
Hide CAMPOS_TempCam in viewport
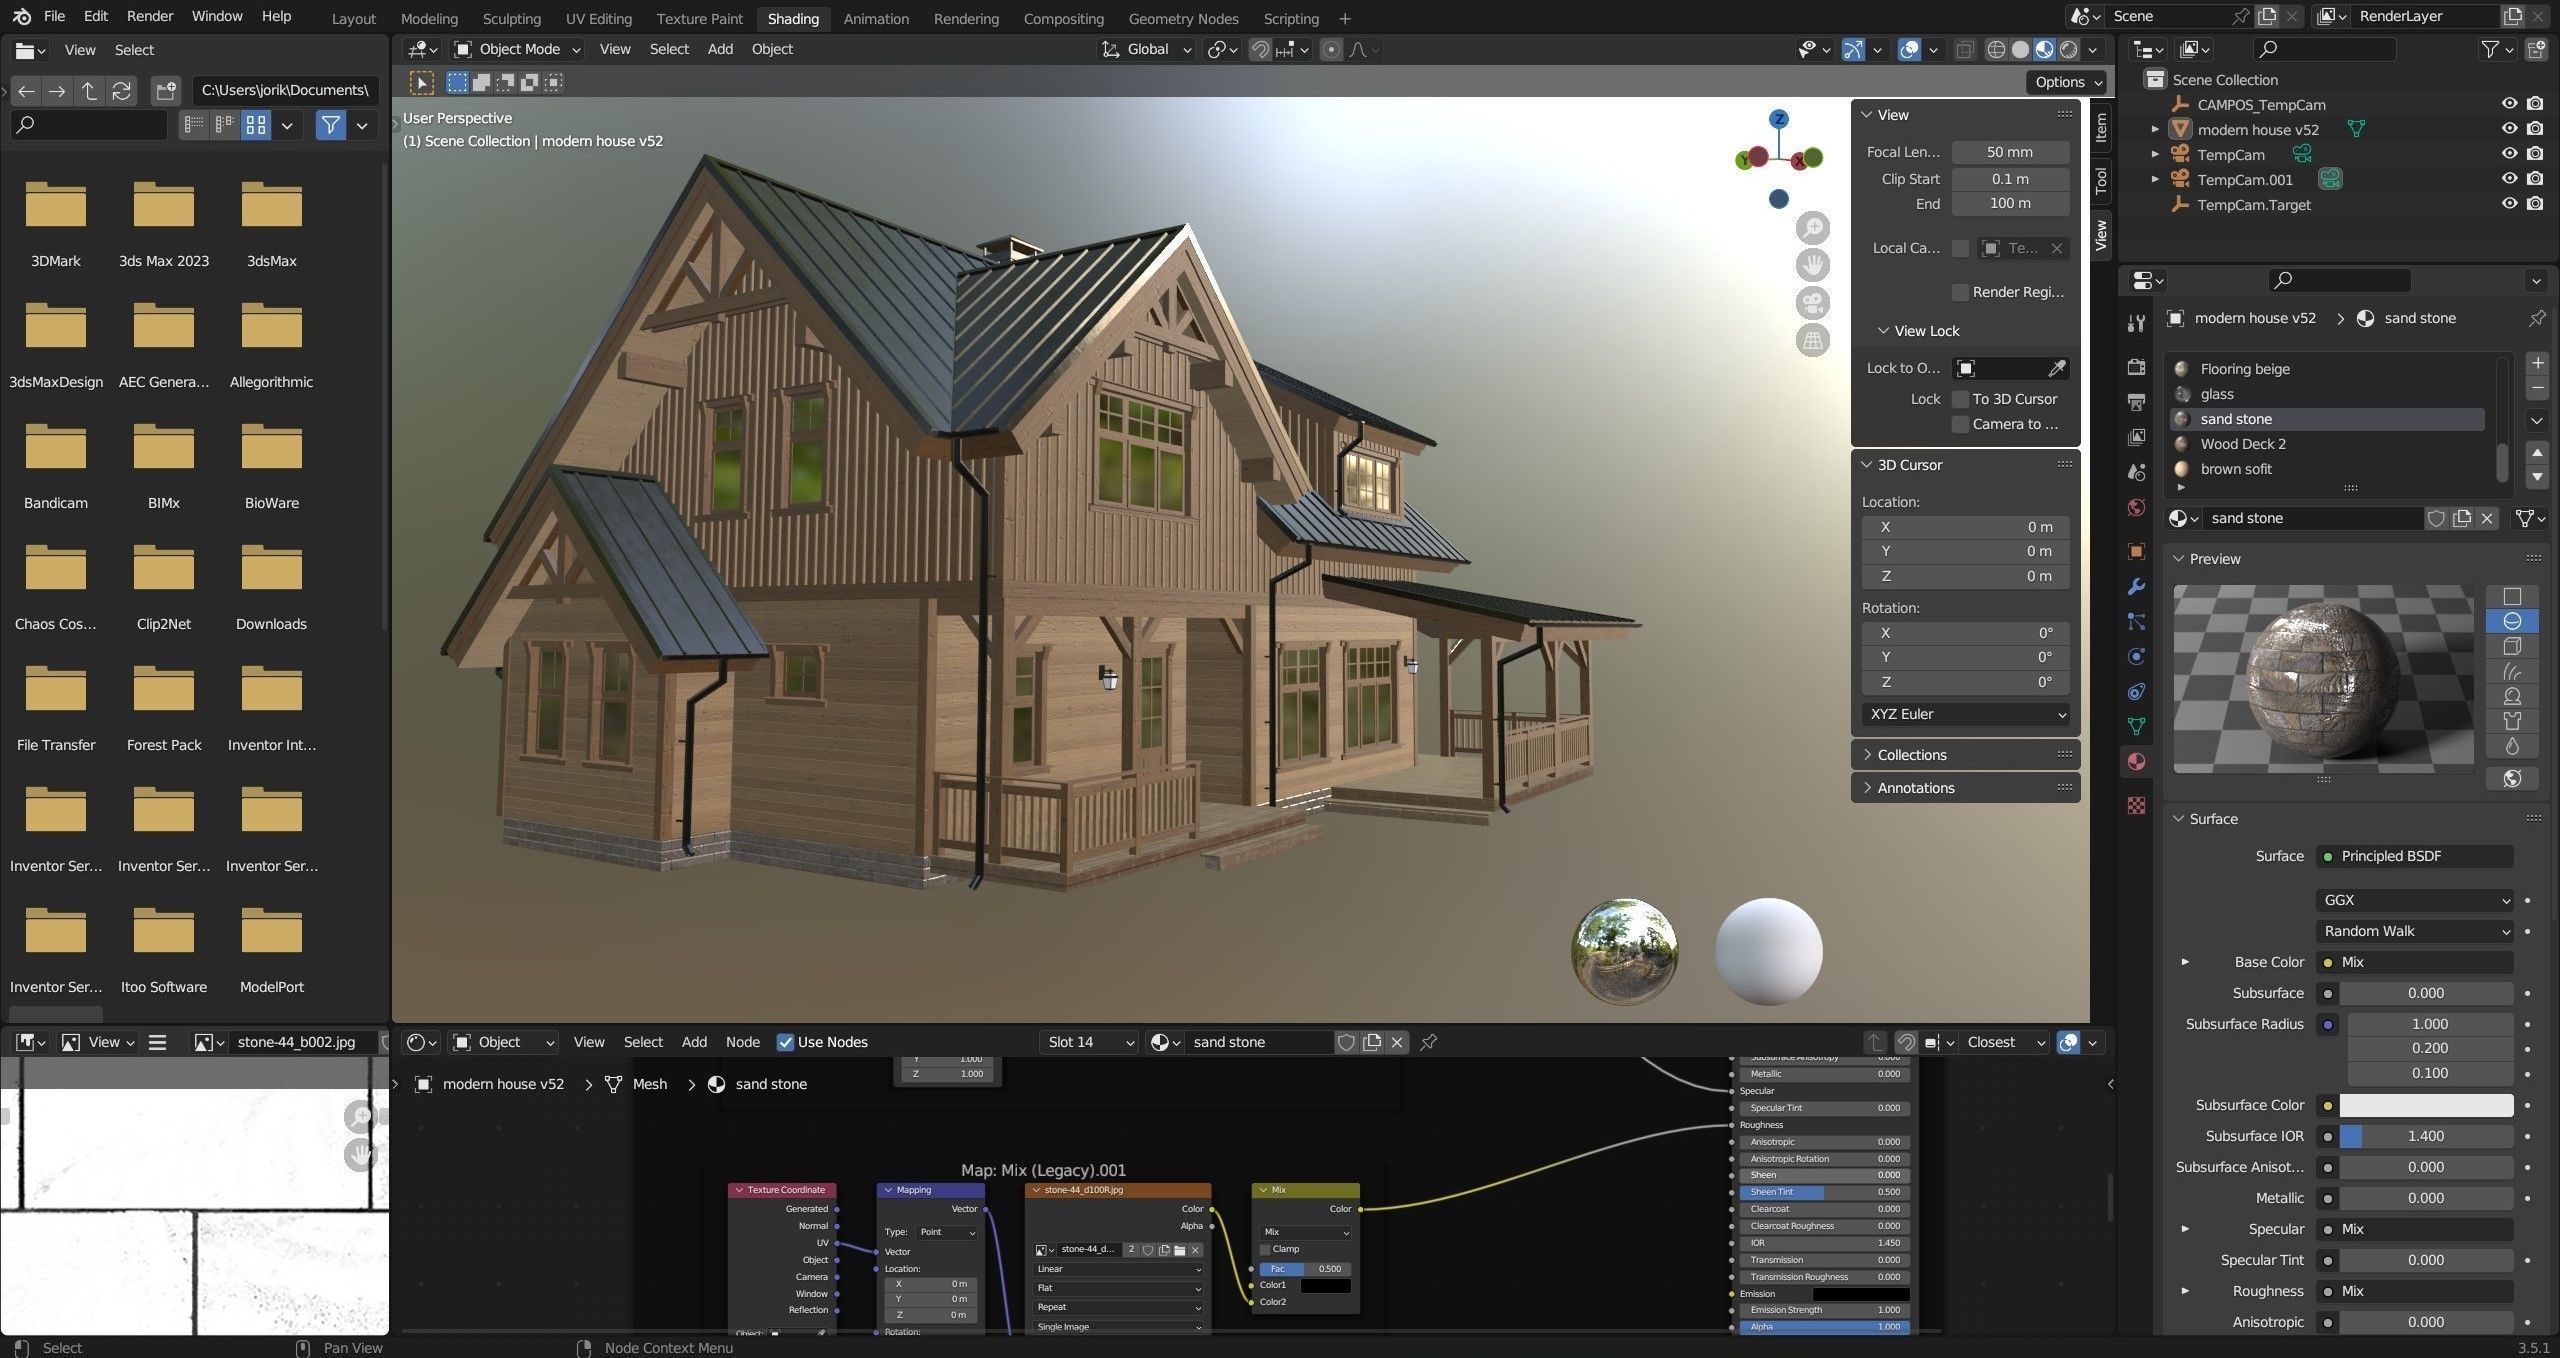click(x=2509, y=104)
